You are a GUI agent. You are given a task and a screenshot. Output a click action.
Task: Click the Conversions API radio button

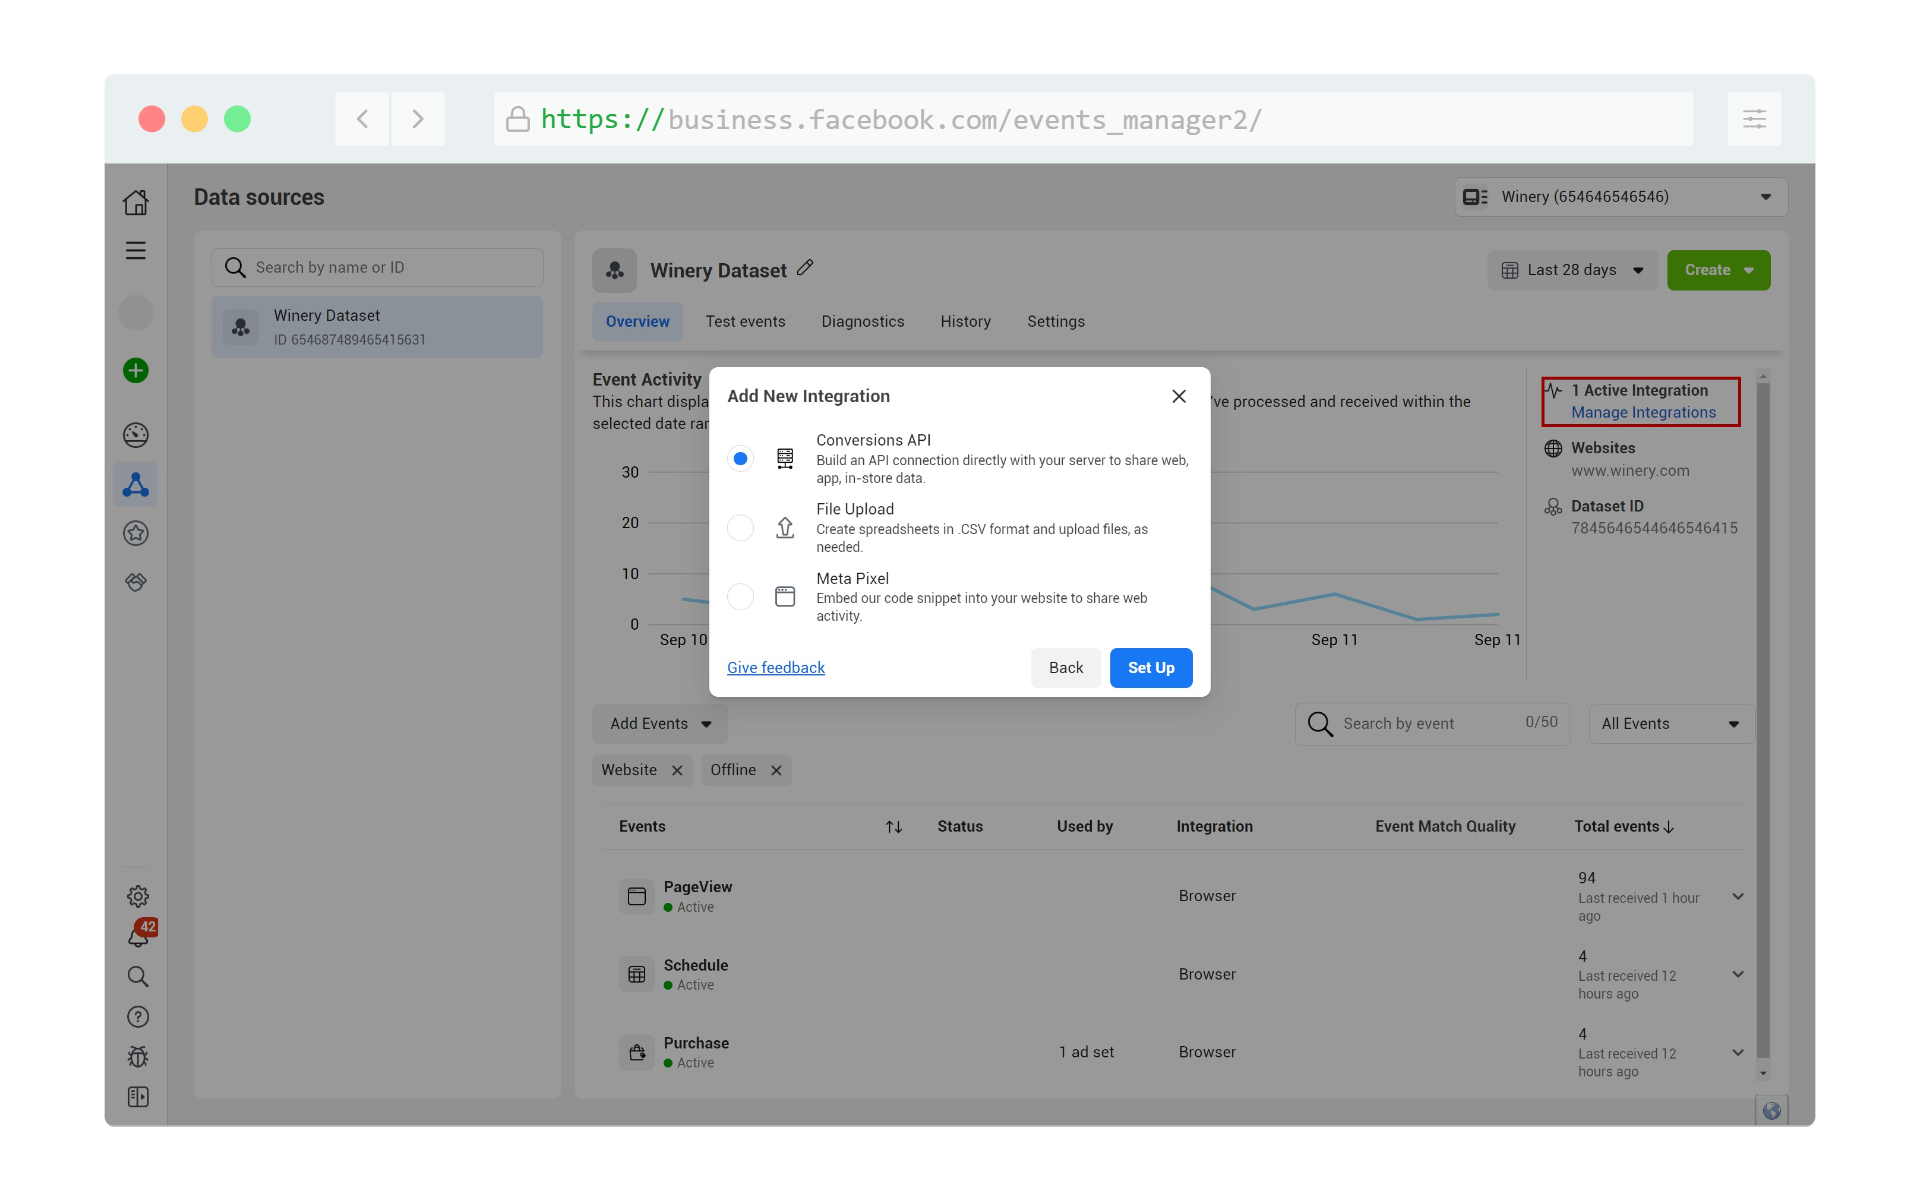click(x=741, y=458)
